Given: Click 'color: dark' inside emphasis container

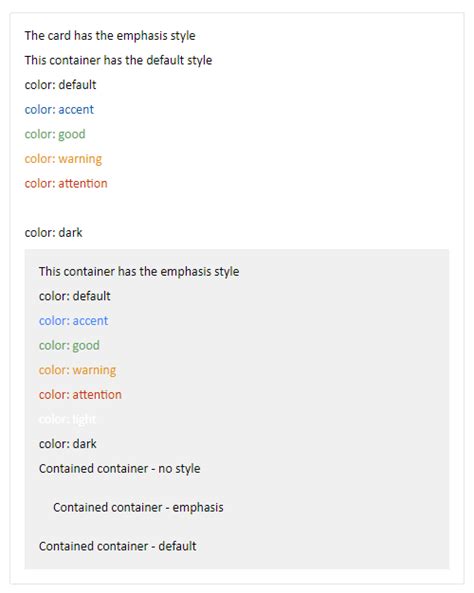Looking at the screenshot, I should [x=68, y=444].
